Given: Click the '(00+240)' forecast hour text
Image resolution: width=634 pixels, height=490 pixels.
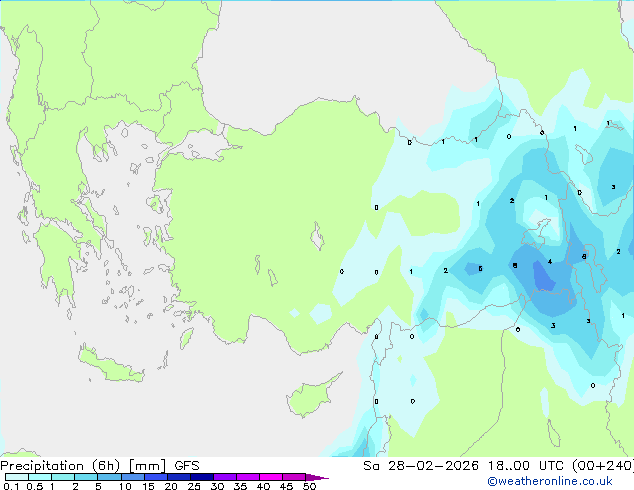Looking at the screenshot, I should point(603,466).
